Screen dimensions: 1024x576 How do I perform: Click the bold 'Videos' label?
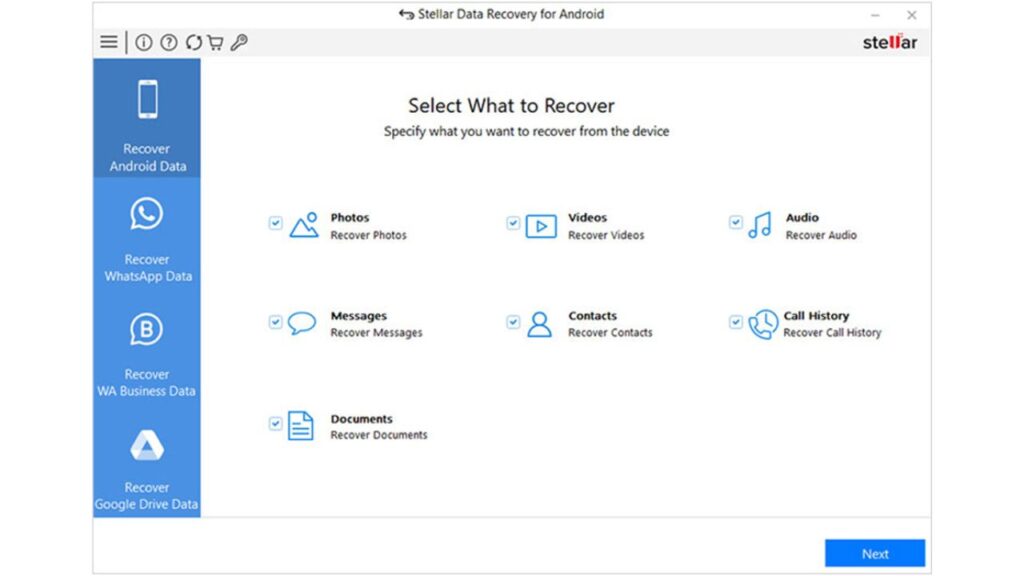[587, 217]
